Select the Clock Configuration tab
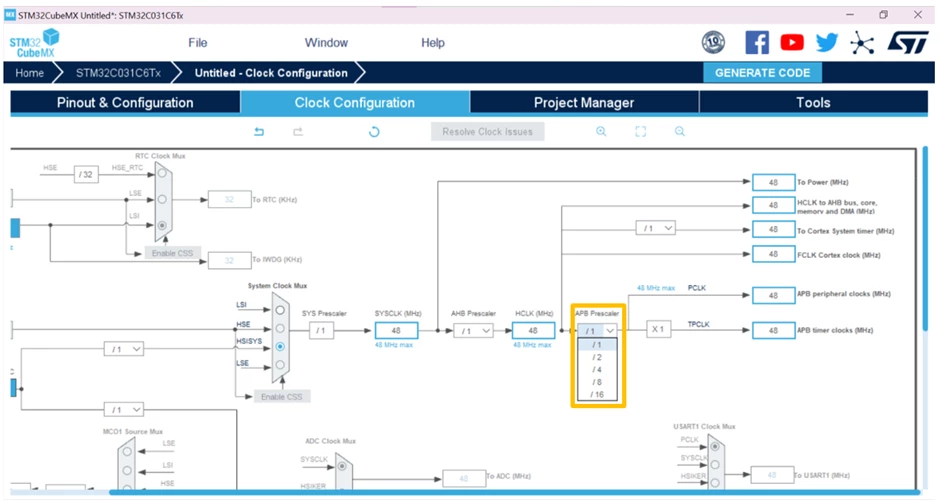 tap(355, 102)
